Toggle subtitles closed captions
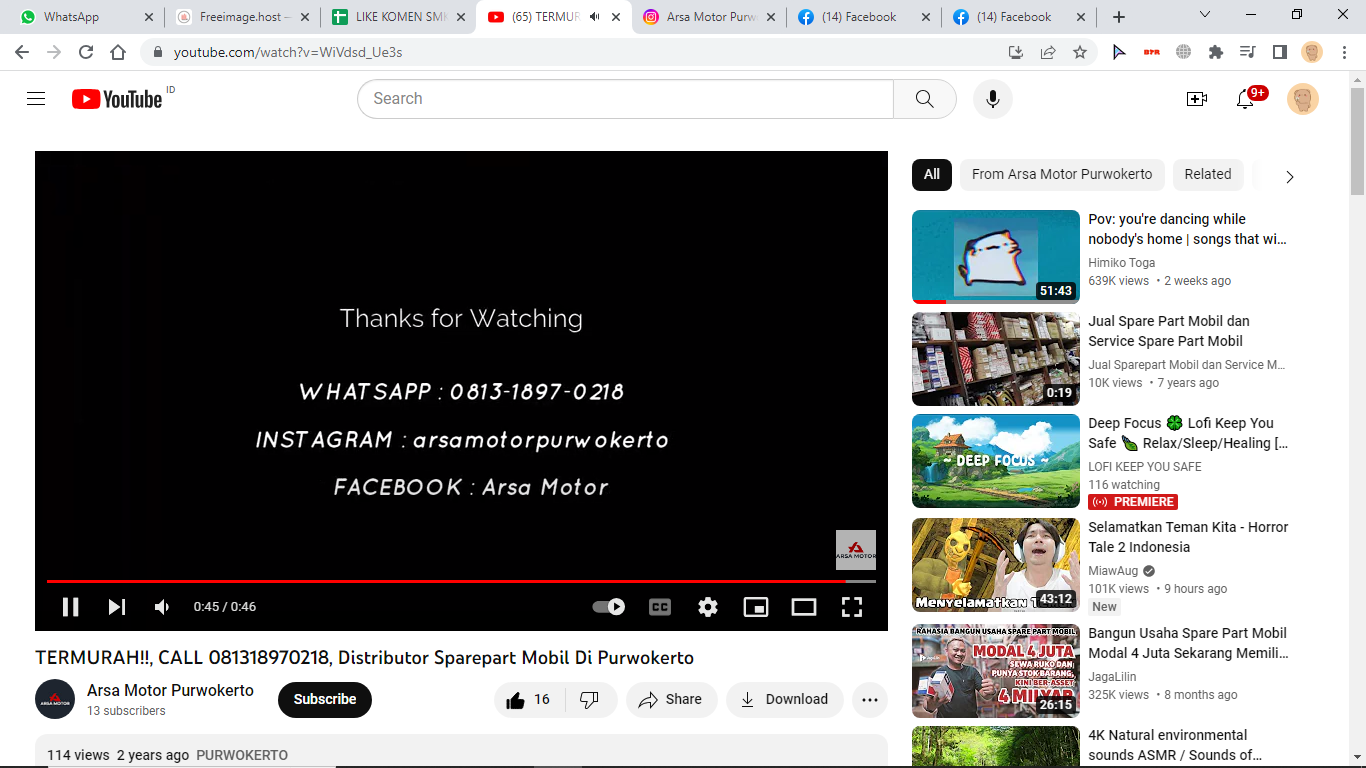Image resolution: width=1366 pixels, height=768 pixels. 660,606
